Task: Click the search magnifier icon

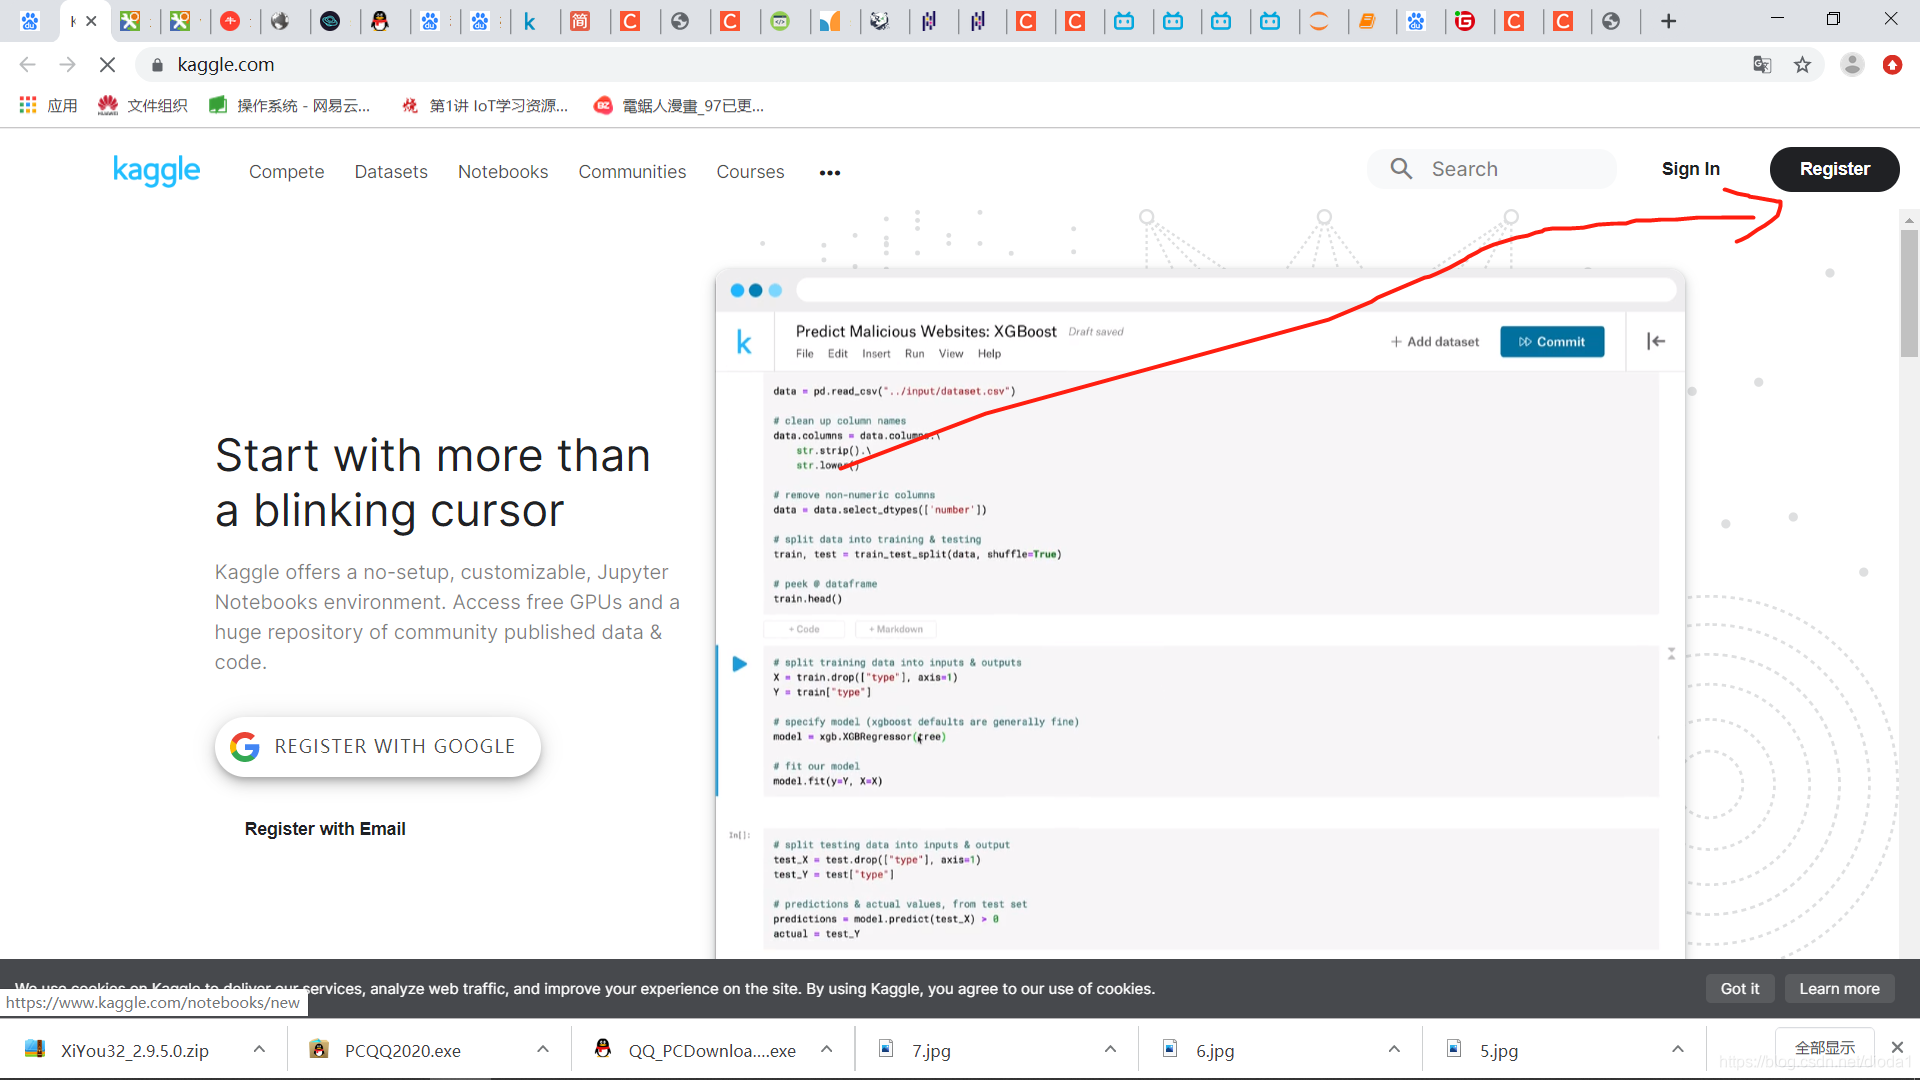Action: pos(1403,169)
